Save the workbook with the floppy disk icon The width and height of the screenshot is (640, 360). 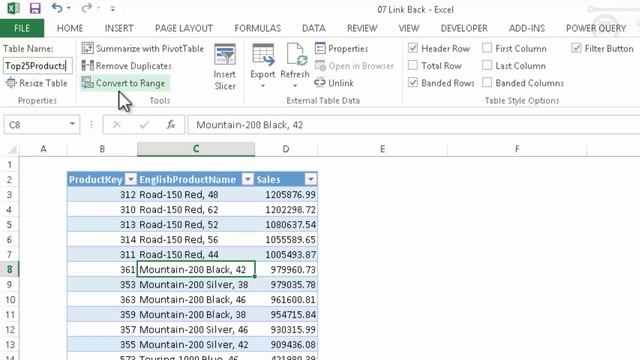pos(35,8)
